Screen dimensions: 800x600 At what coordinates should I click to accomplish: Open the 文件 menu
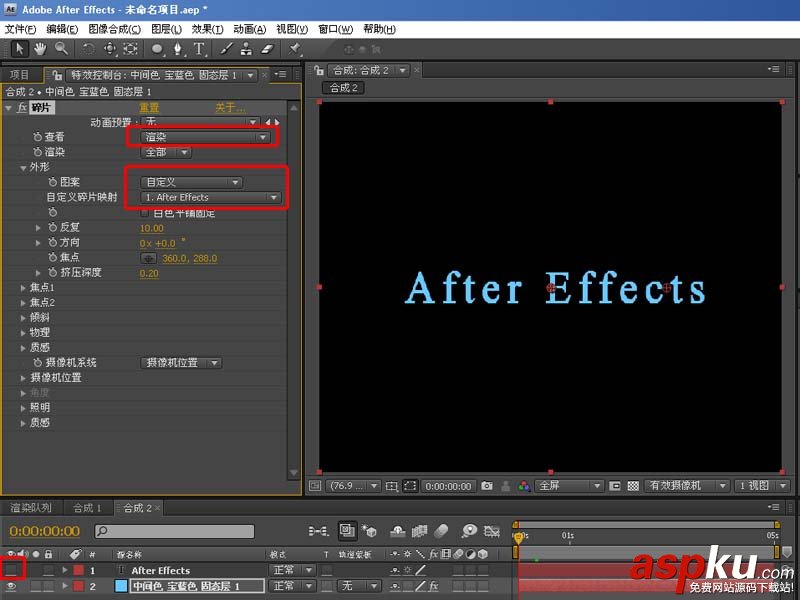coord(20,29)
